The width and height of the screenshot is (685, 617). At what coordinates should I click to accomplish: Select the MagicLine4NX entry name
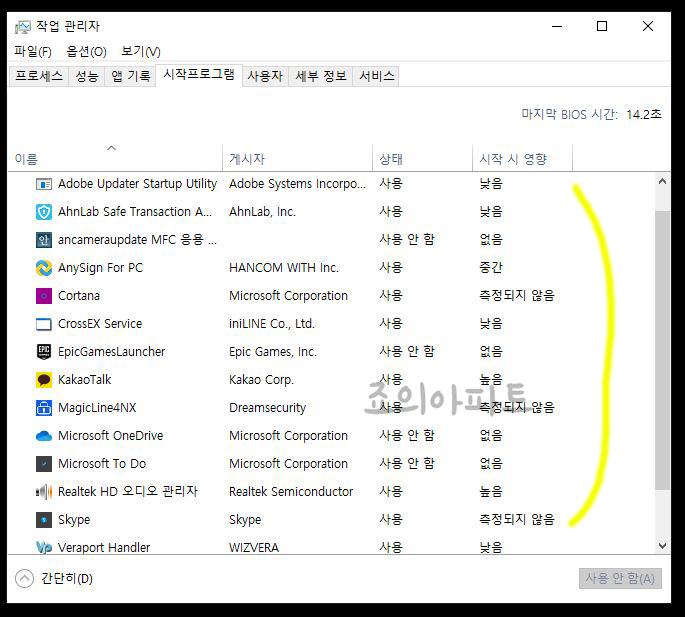97,408
